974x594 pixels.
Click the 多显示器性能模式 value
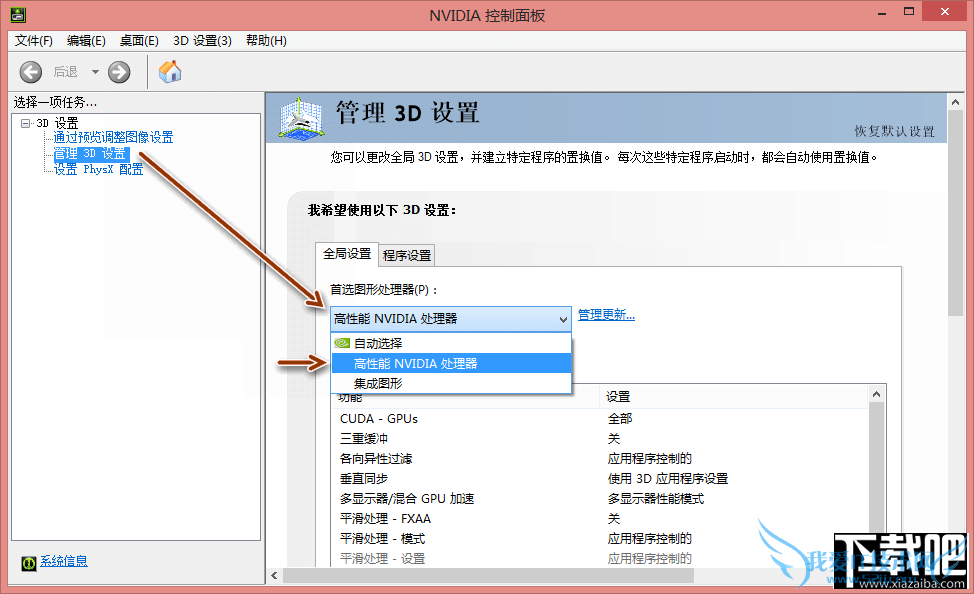pos(656,498)
